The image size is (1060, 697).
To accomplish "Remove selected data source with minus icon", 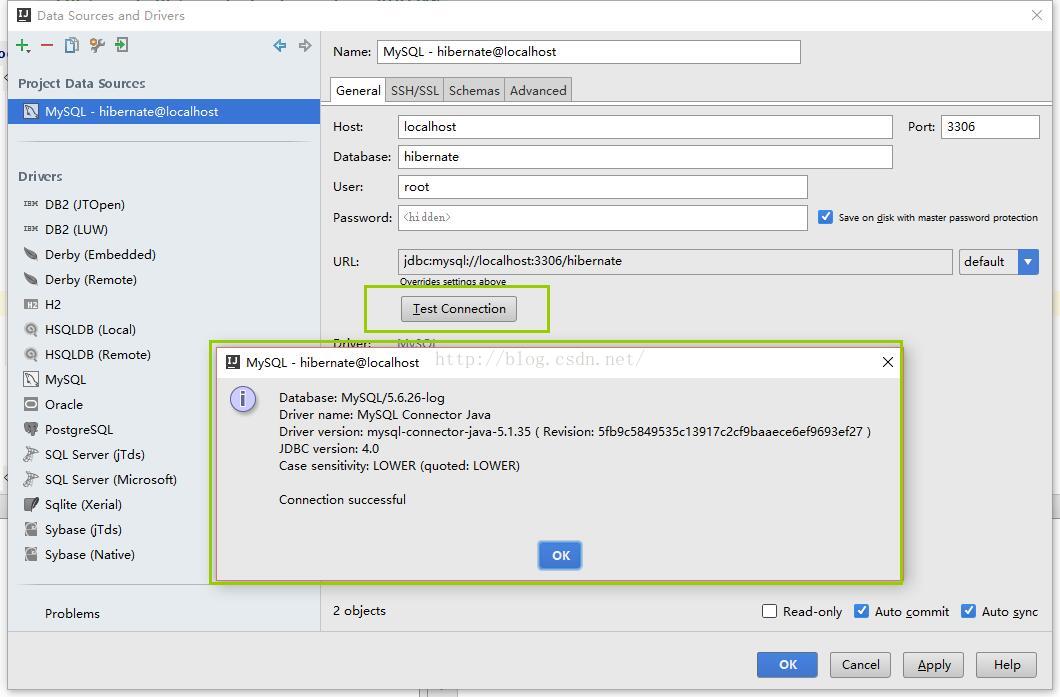I will click(47, 45).
